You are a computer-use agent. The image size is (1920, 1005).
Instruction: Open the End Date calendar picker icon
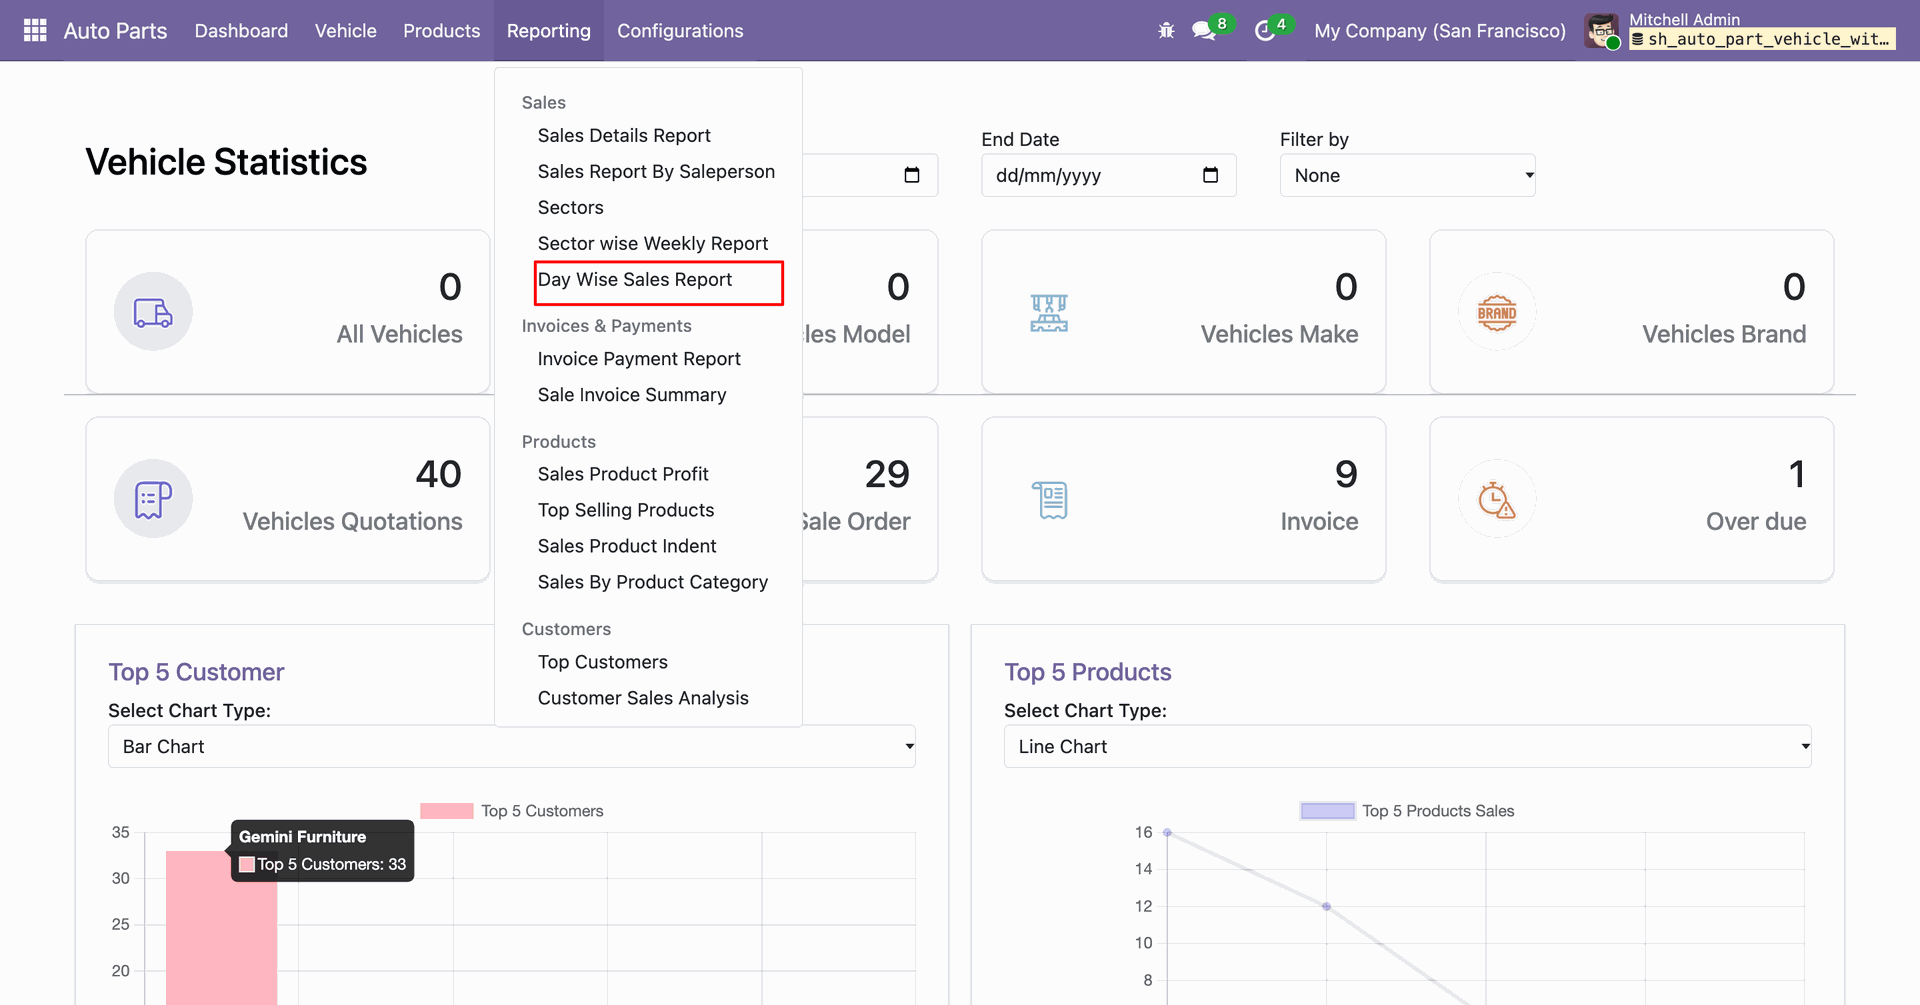[x=1210, y=175]
